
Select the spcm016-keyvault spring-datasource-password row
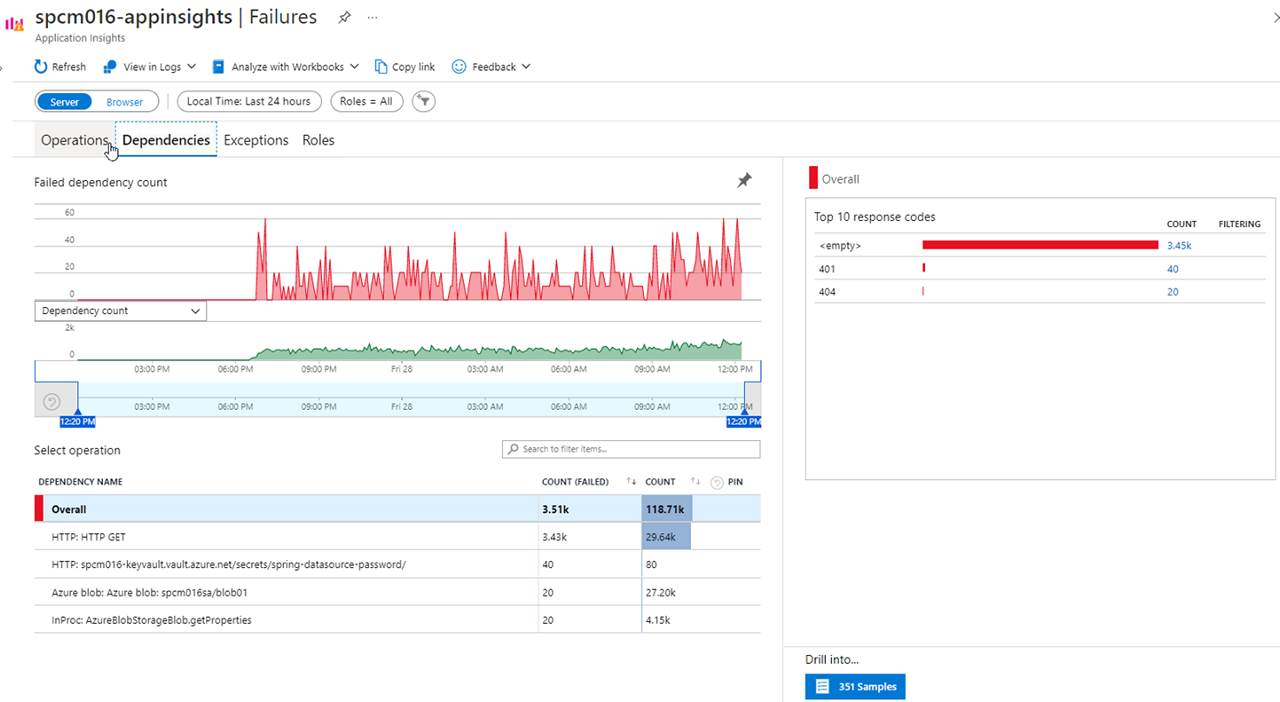pos(397,564)
